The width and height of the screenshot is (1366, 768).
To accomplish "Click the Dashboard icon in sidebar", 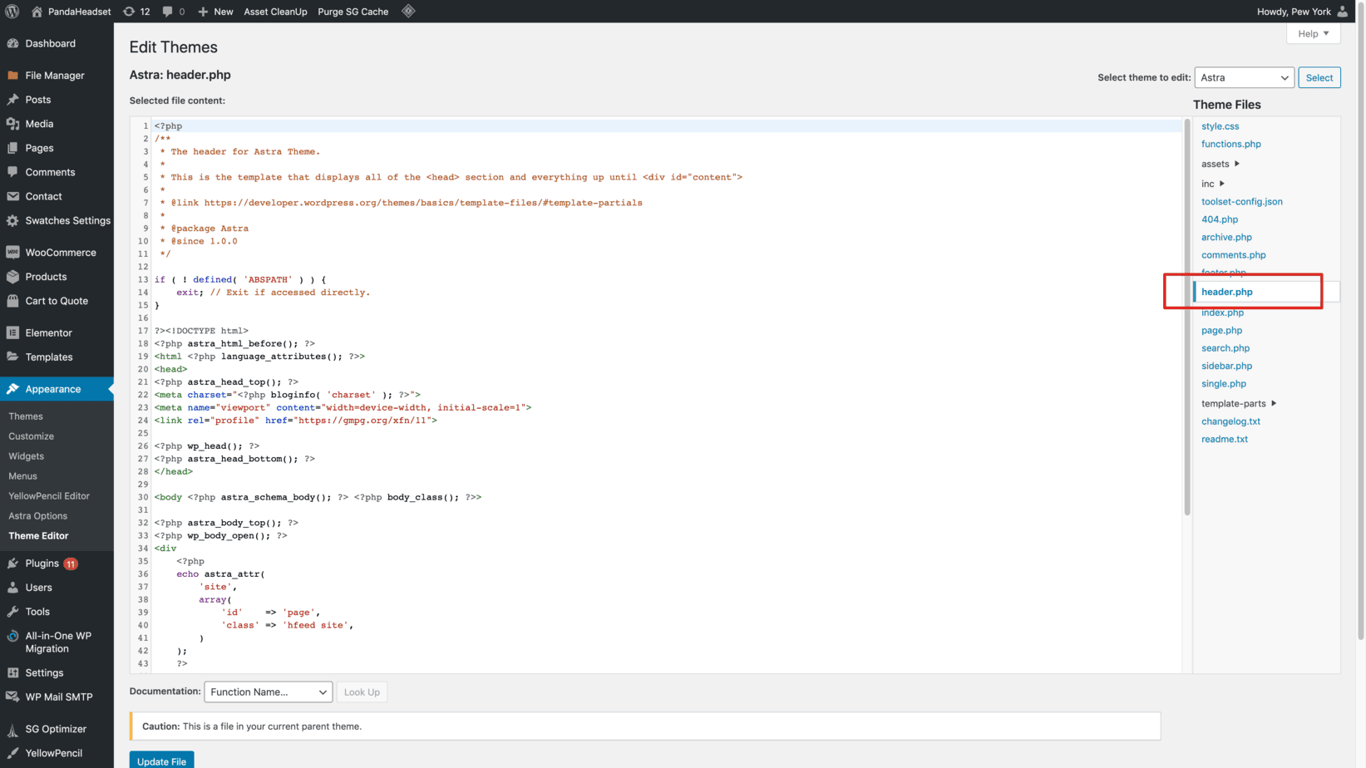I will (x=13, y=44).
